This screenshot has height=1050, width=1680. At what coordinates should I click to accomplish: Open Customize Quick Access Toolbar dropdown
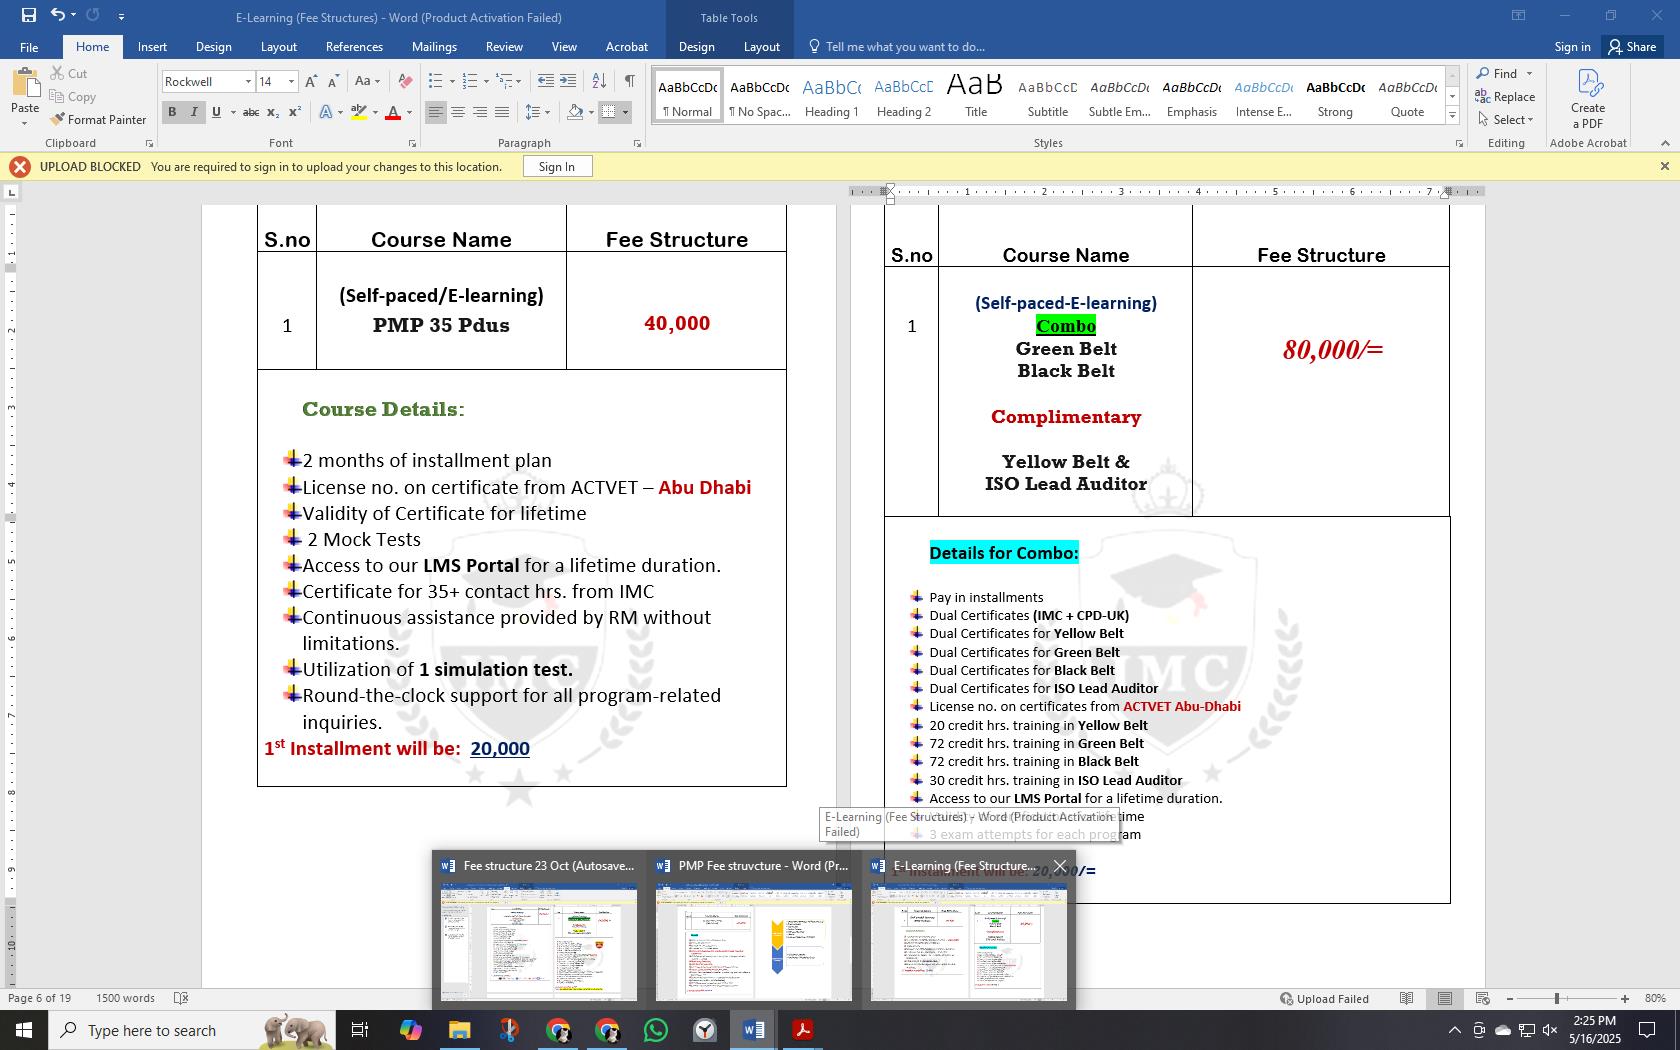pyautogui.click(x=121, y=16)
